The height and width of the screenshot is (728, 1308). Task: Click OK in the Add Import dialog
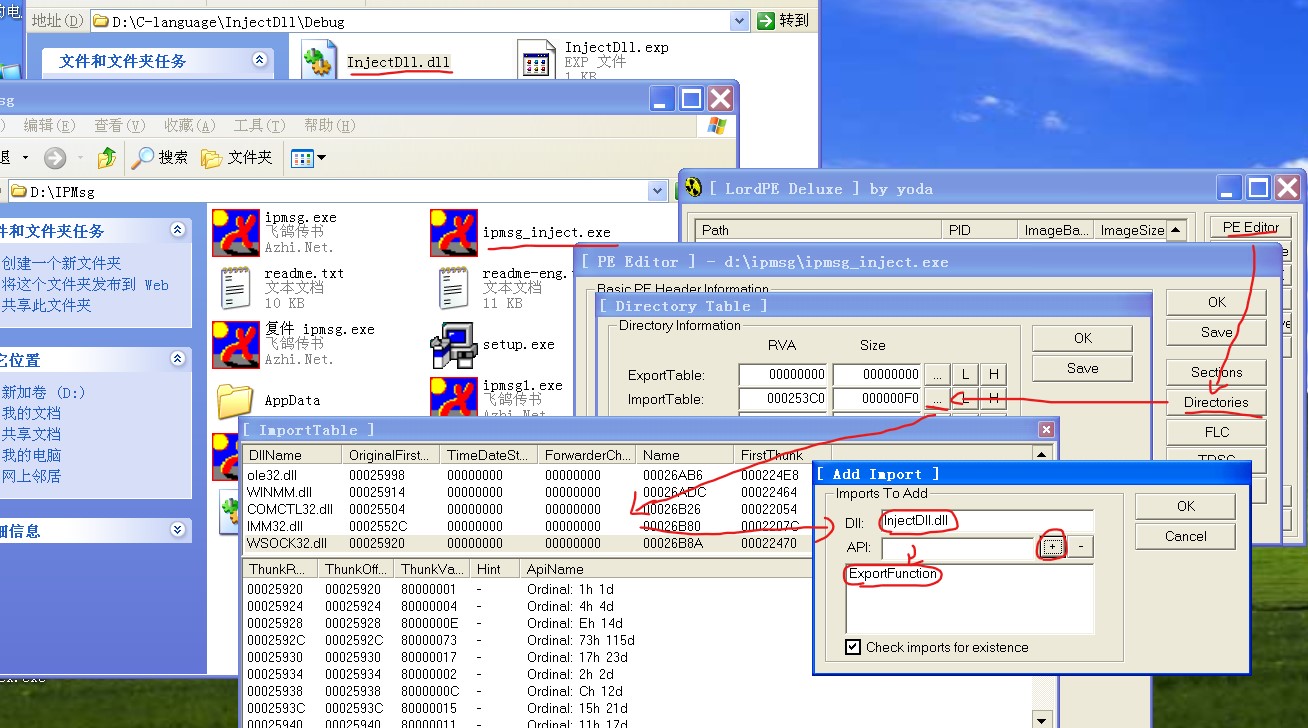[x=1185, y=506]
